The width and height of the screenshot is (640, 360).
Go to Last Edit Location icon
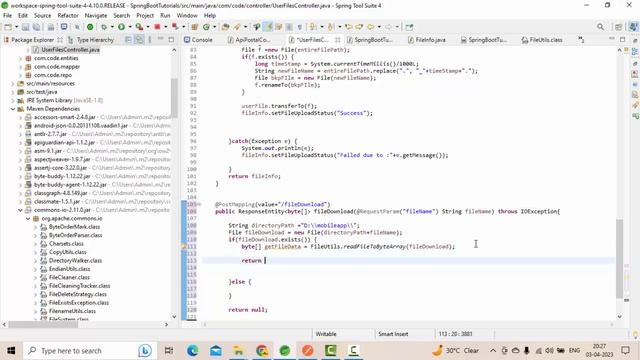pos(349,27)
